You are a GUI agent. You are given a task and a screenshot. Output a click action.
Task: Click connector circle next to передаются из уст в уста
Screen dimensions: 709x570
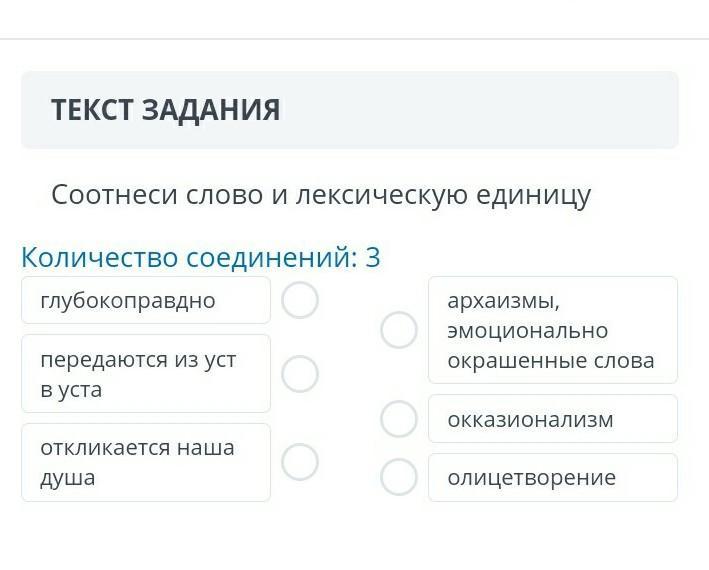point(300,373)
